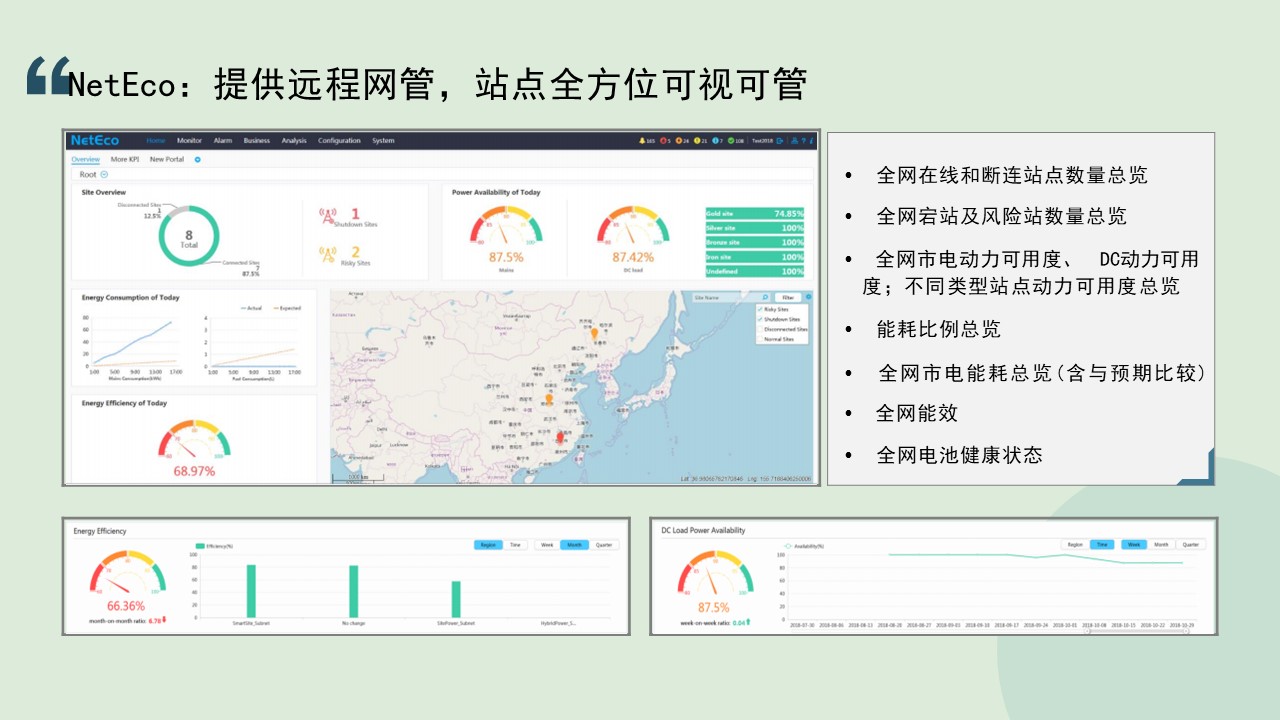1280x720 pixels.
Task: Click the blue warning alarm counter 7
Action: [717, 141]
